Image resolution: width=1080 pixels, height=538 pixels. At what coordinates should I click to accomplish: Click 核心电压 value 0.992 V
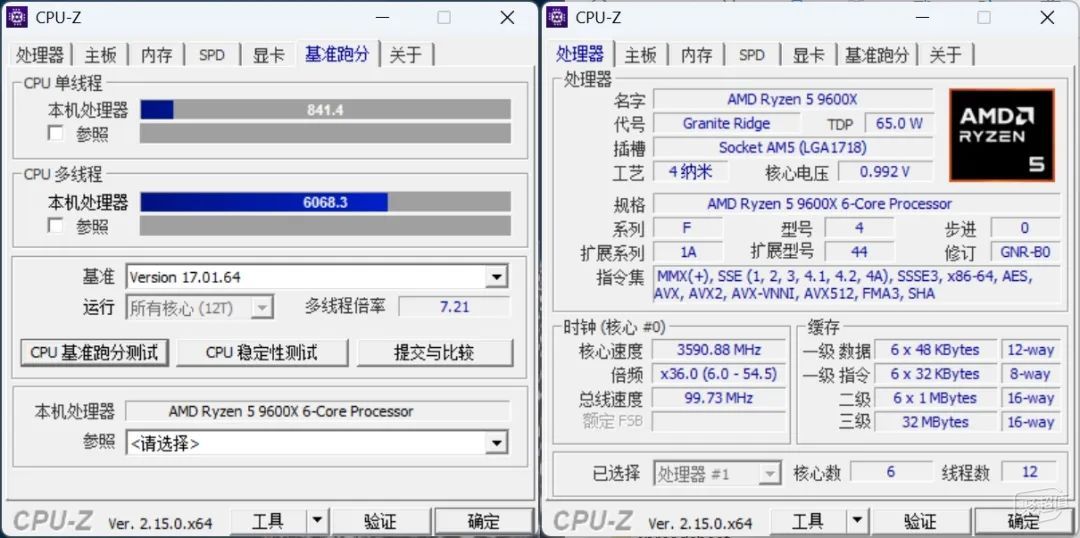pos(885,172)
